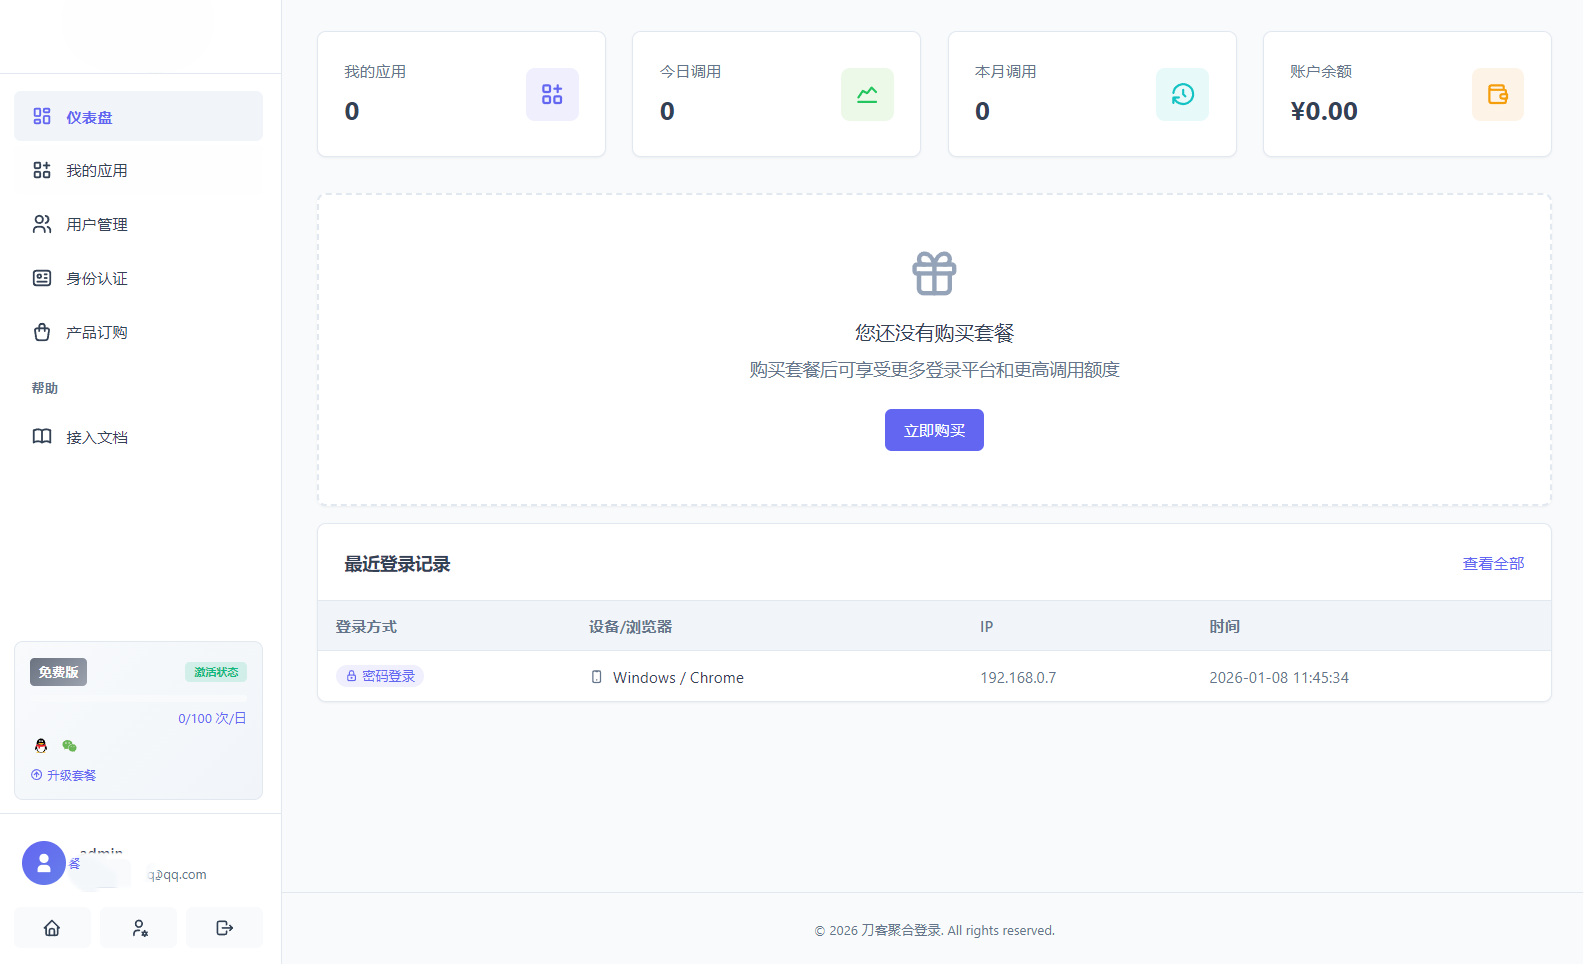Click the 您还没有购买套餐 message
The width and height of the screenshot is (1583, 964).
pyautogui.click(x=934, y=333)
